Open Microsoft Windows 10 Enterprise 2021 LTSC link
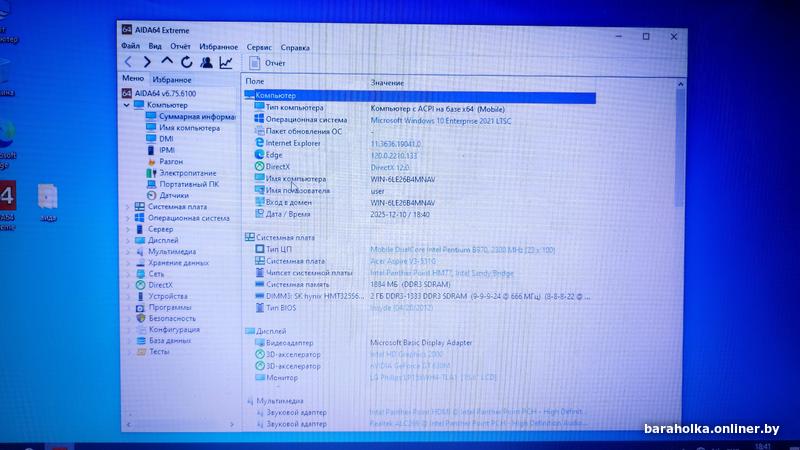Screen dimensions: 800x450 click(x=440, y=121)
